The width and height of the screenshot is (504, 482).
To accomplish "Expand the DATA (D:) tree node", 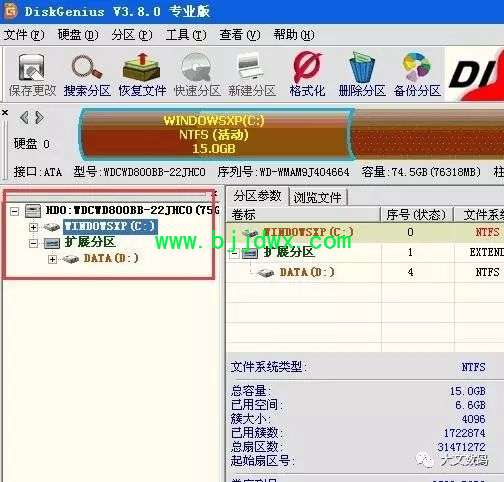I will coord(52,259).
